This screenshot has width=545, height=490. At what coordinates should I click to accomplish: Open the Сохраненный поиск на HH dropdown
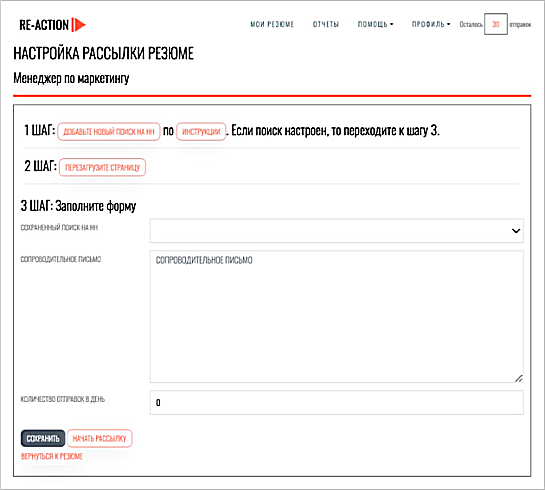pos(336,231)
